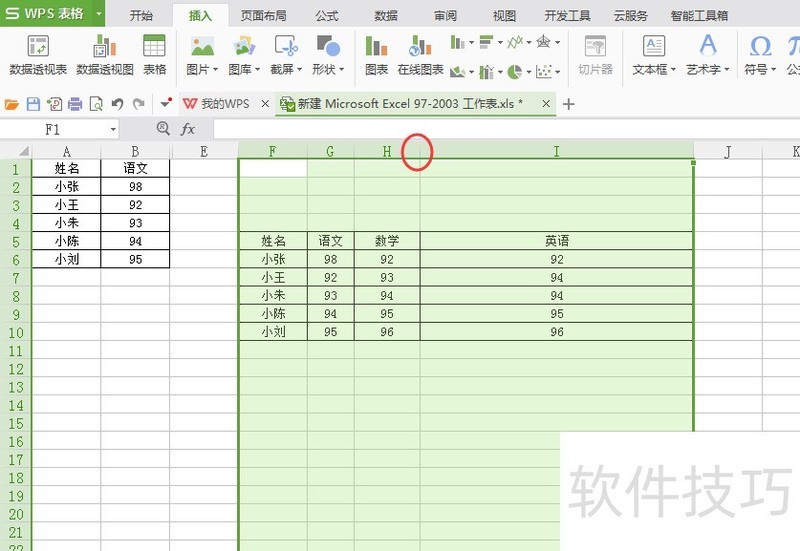Open quick access toolbar customize dropdown
Screen dimensions: 800x551
(x=165, y=104)
